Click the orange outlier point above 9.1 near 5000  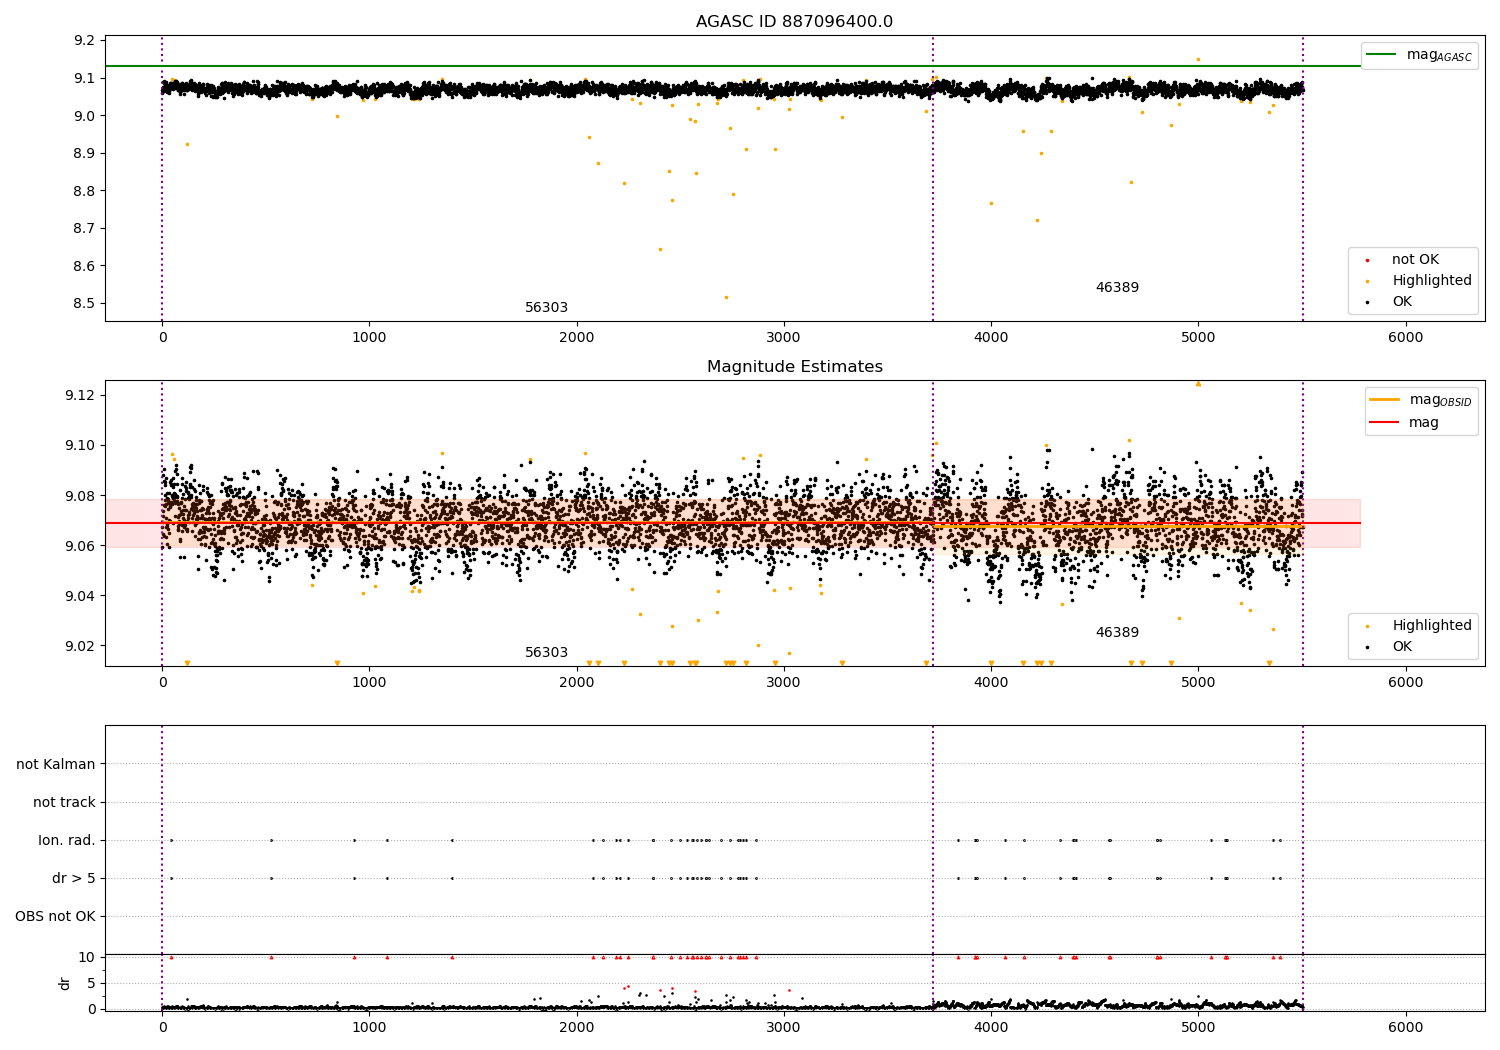[1198, 59]
